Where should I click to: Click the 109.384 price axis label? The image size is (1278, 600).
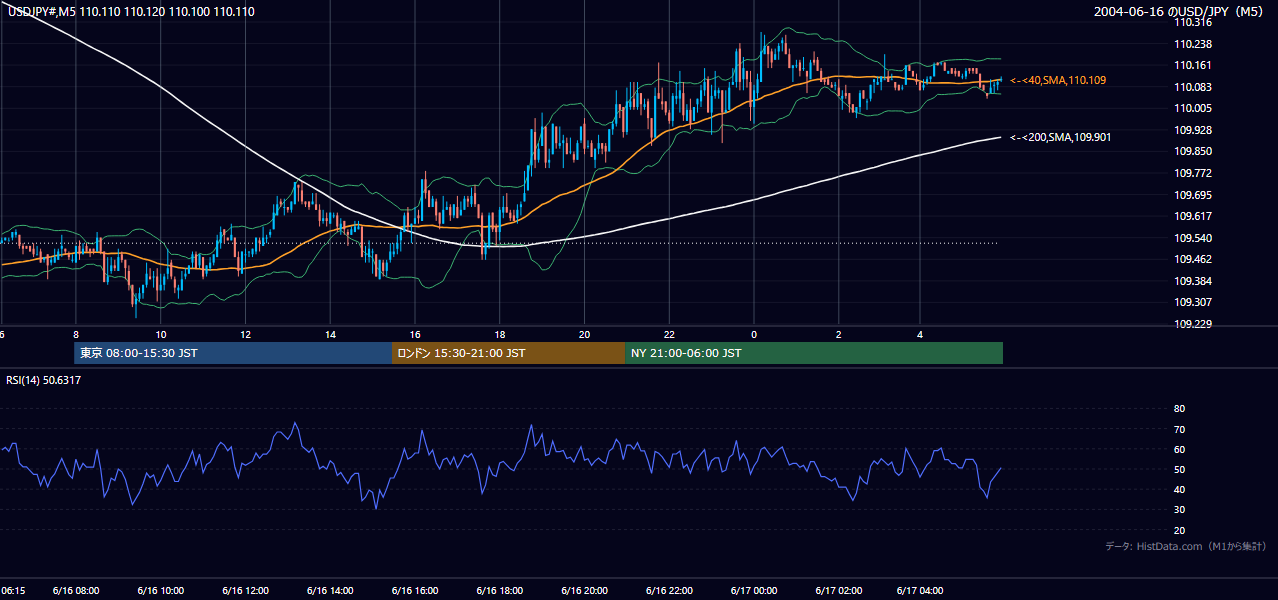[x=1193, y=281]
